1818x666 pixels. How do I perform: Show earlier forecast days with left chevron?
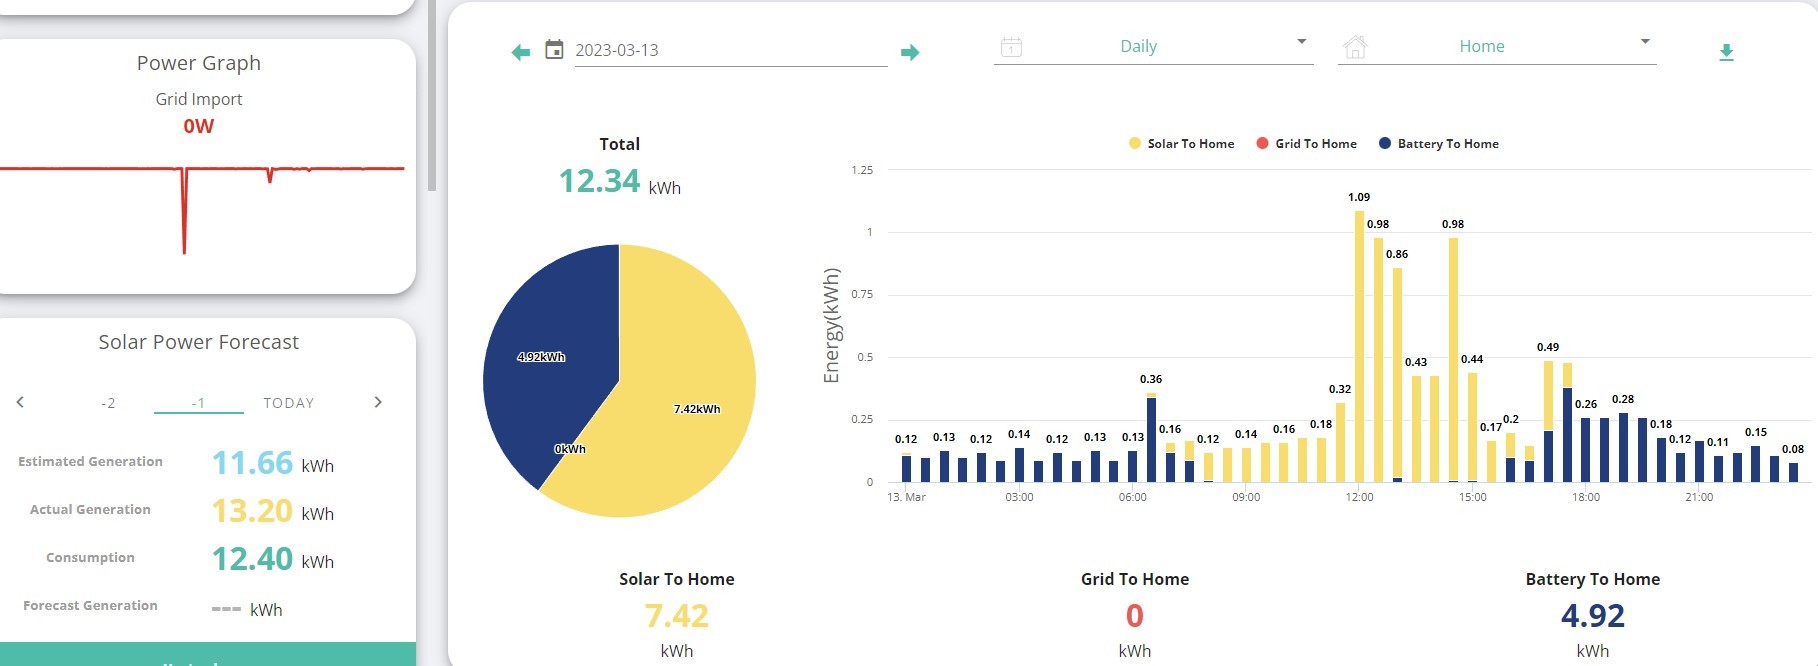[20, 402]
